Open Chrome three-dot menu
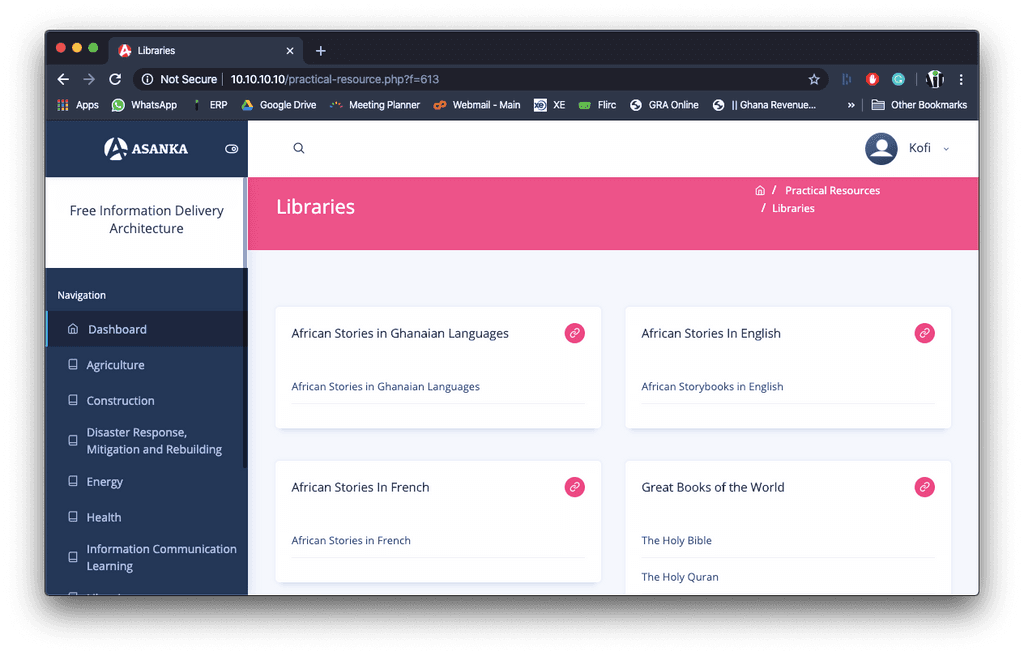The image size is (1024, 655). coord(961,79)
